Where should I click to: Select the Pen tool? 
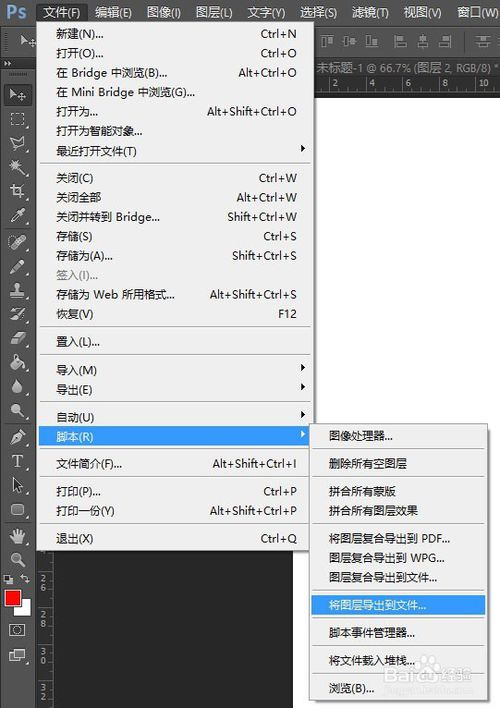coord(18,437)
